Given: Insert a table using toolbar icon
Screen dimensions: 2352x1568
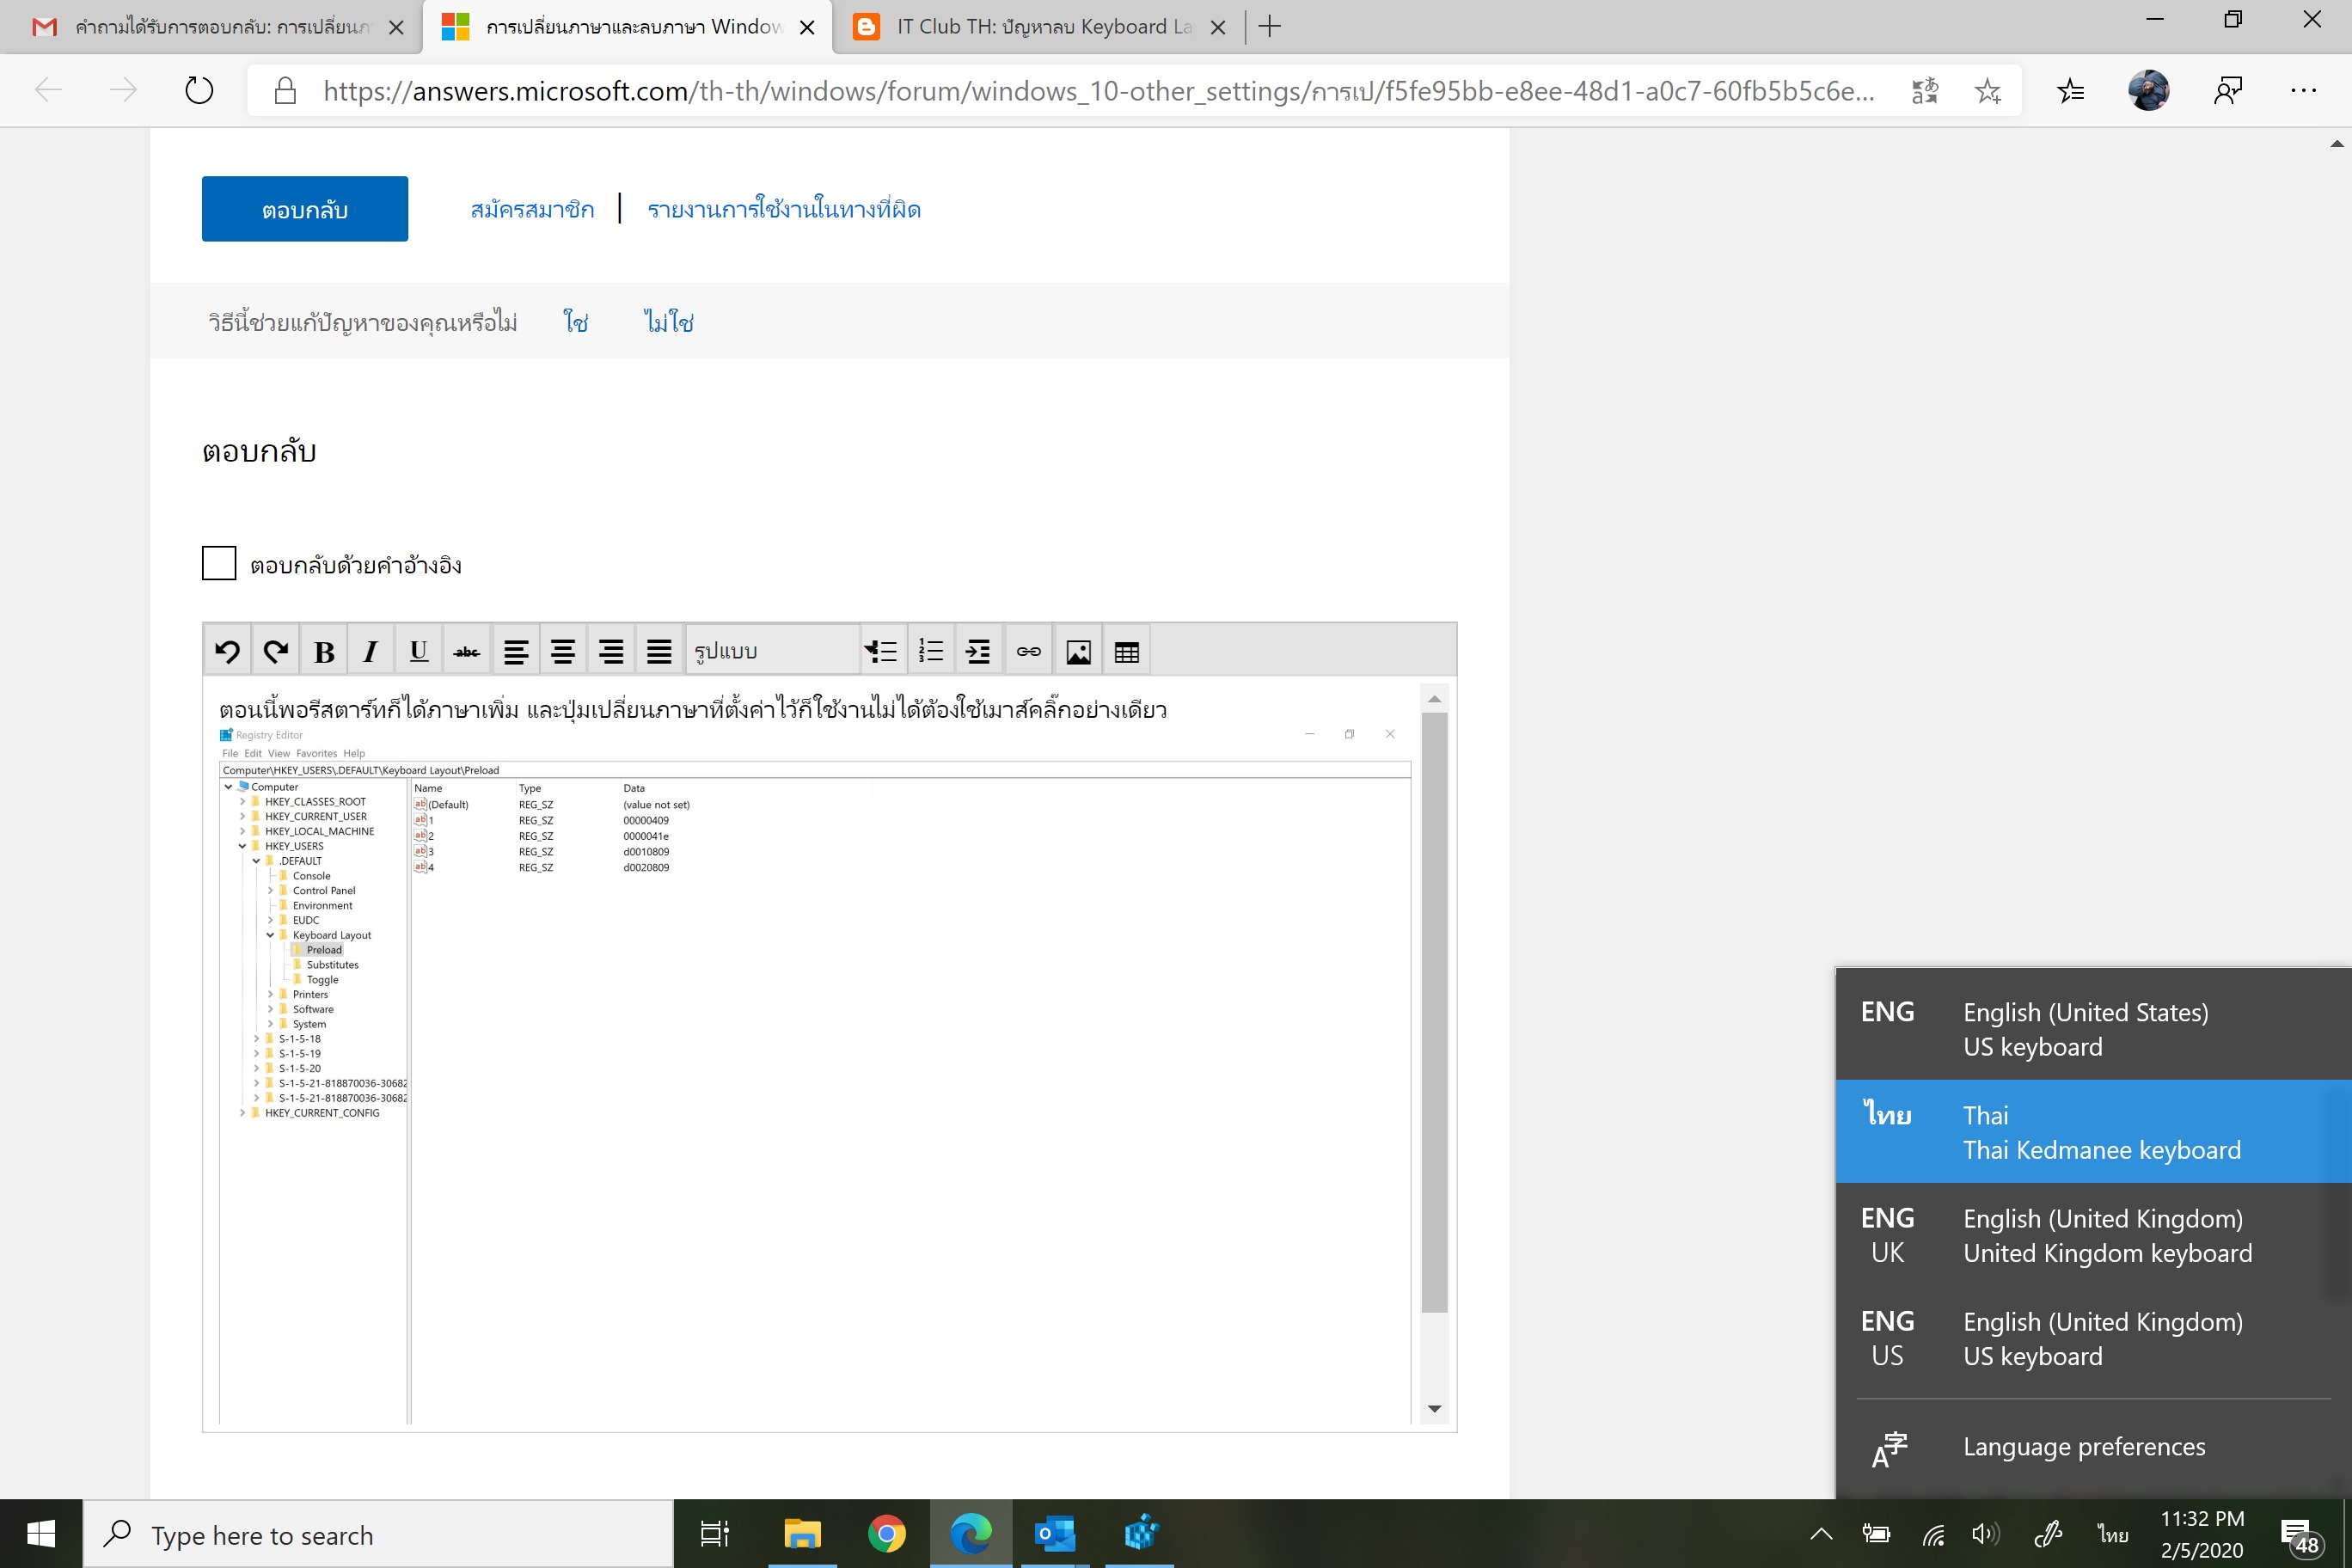Looking at the screenshot, I should tap(1126, 652).
